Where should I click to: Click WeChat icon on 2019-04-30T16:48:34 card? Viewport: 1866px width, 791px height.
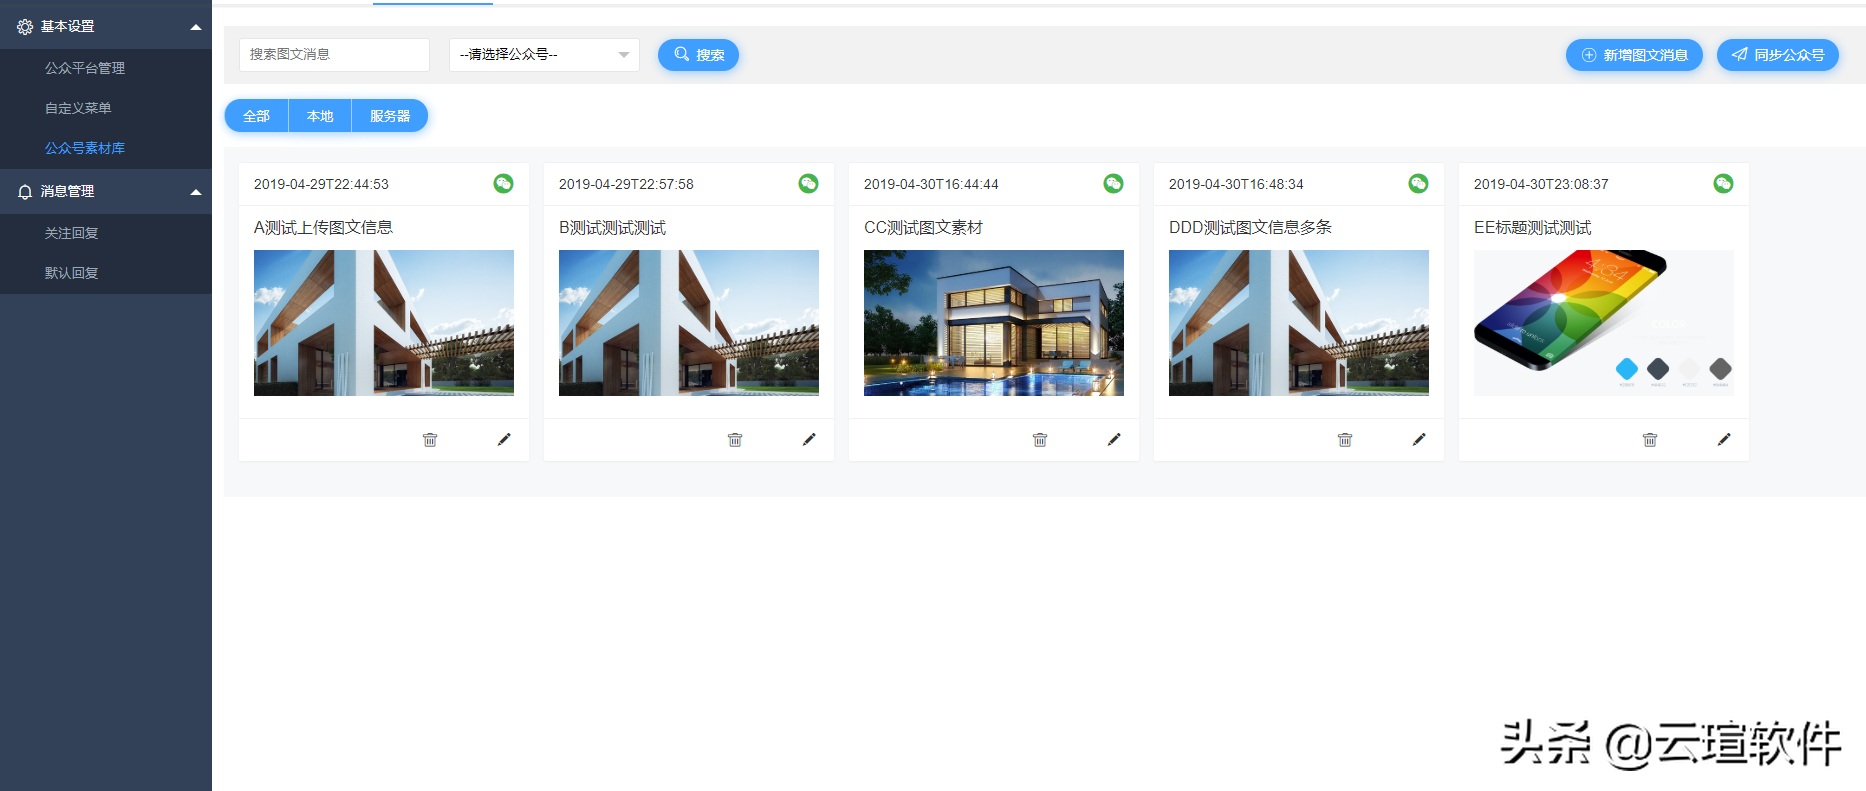click(1418, 183)
